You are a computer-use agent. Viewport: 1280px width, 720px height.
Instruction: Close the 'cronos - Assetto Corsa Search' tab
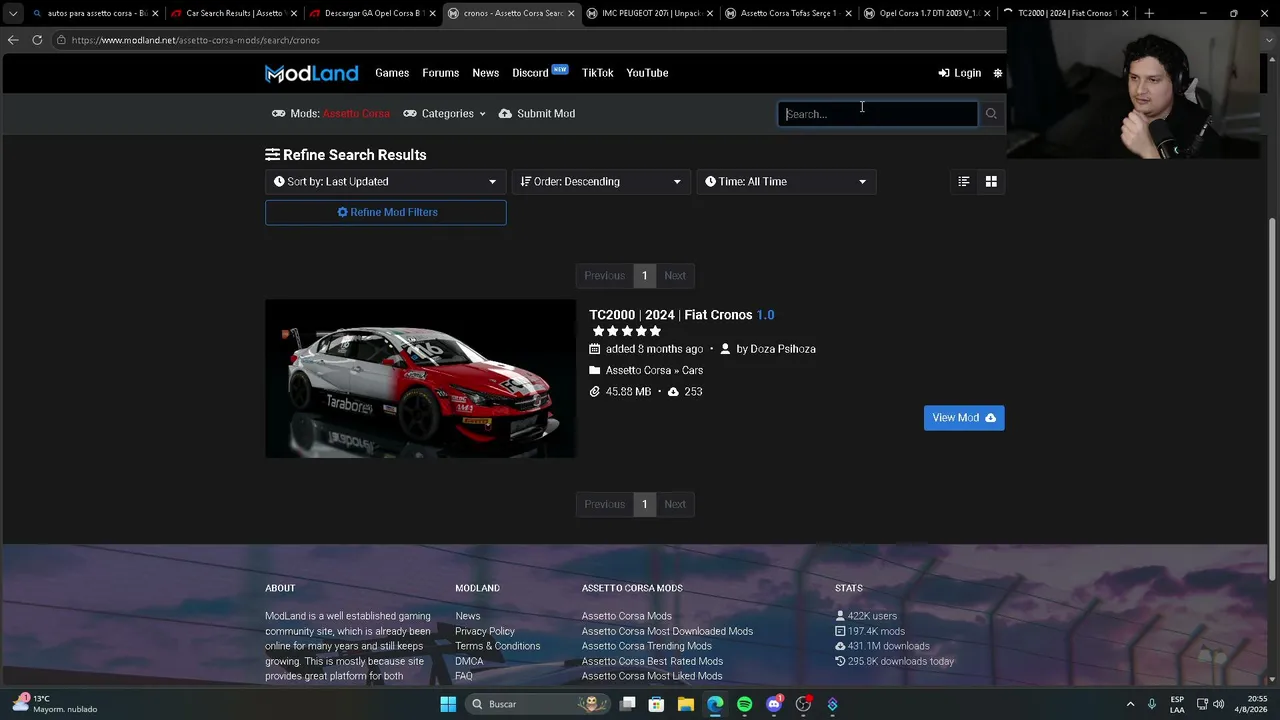point(571,13)
